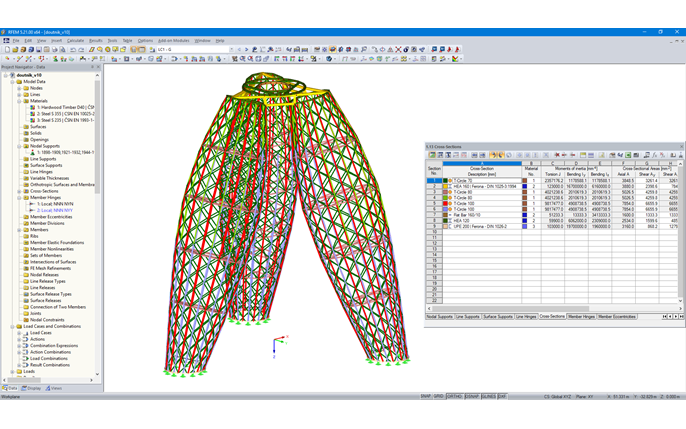Click the colored results panel icon at the toolbar end
The image size is (686, 429).
coord(455,59)
